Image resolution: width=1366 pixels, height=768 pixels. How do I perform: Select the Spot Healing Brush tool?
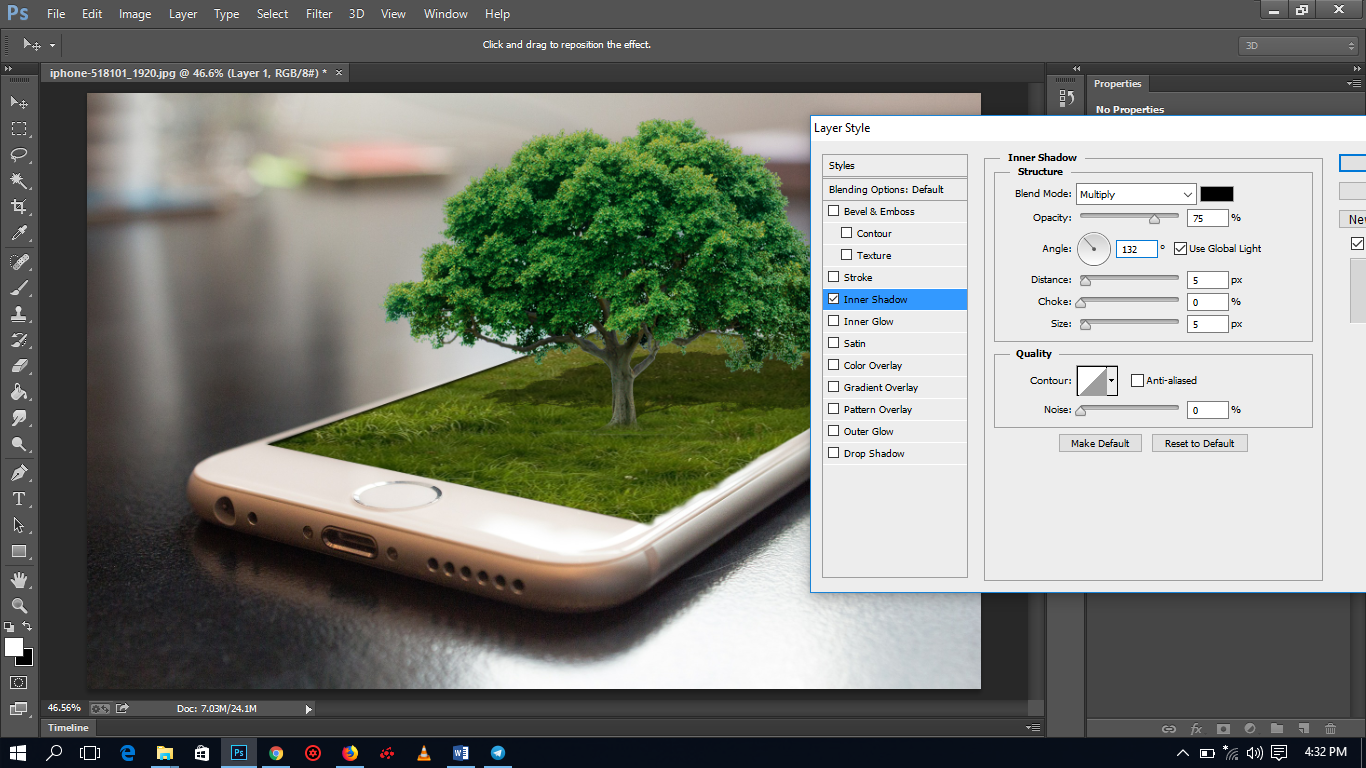pyautogui.click(x=19, y=261)
